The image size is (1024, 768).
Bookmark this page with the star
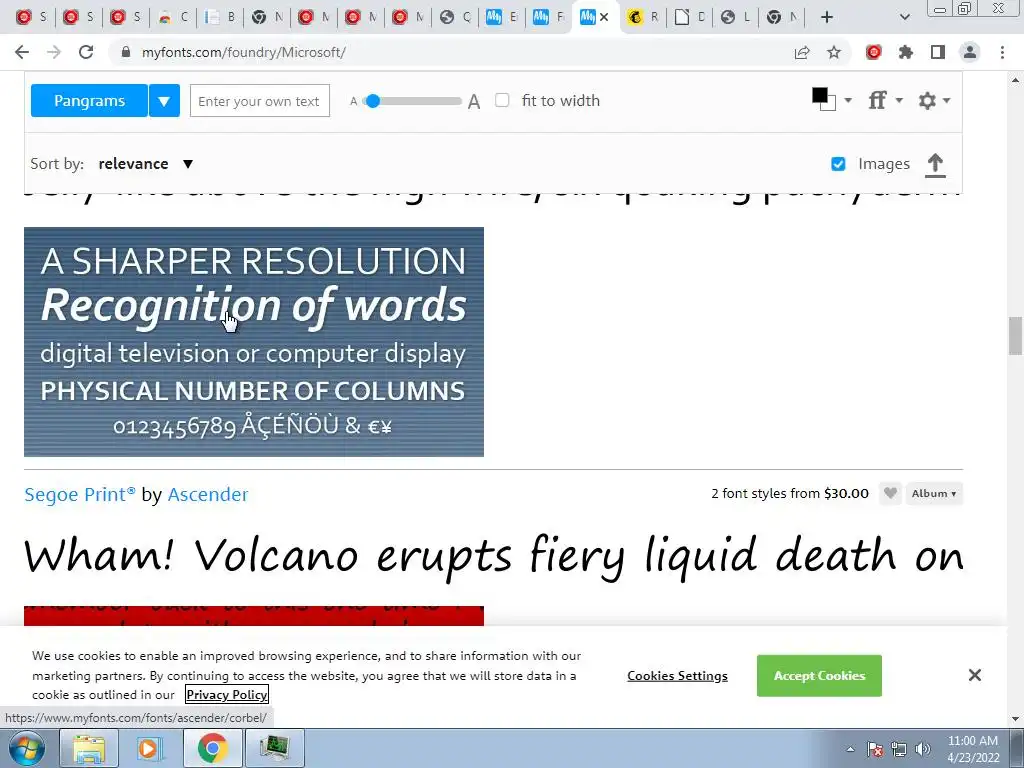tap(834, 52)
